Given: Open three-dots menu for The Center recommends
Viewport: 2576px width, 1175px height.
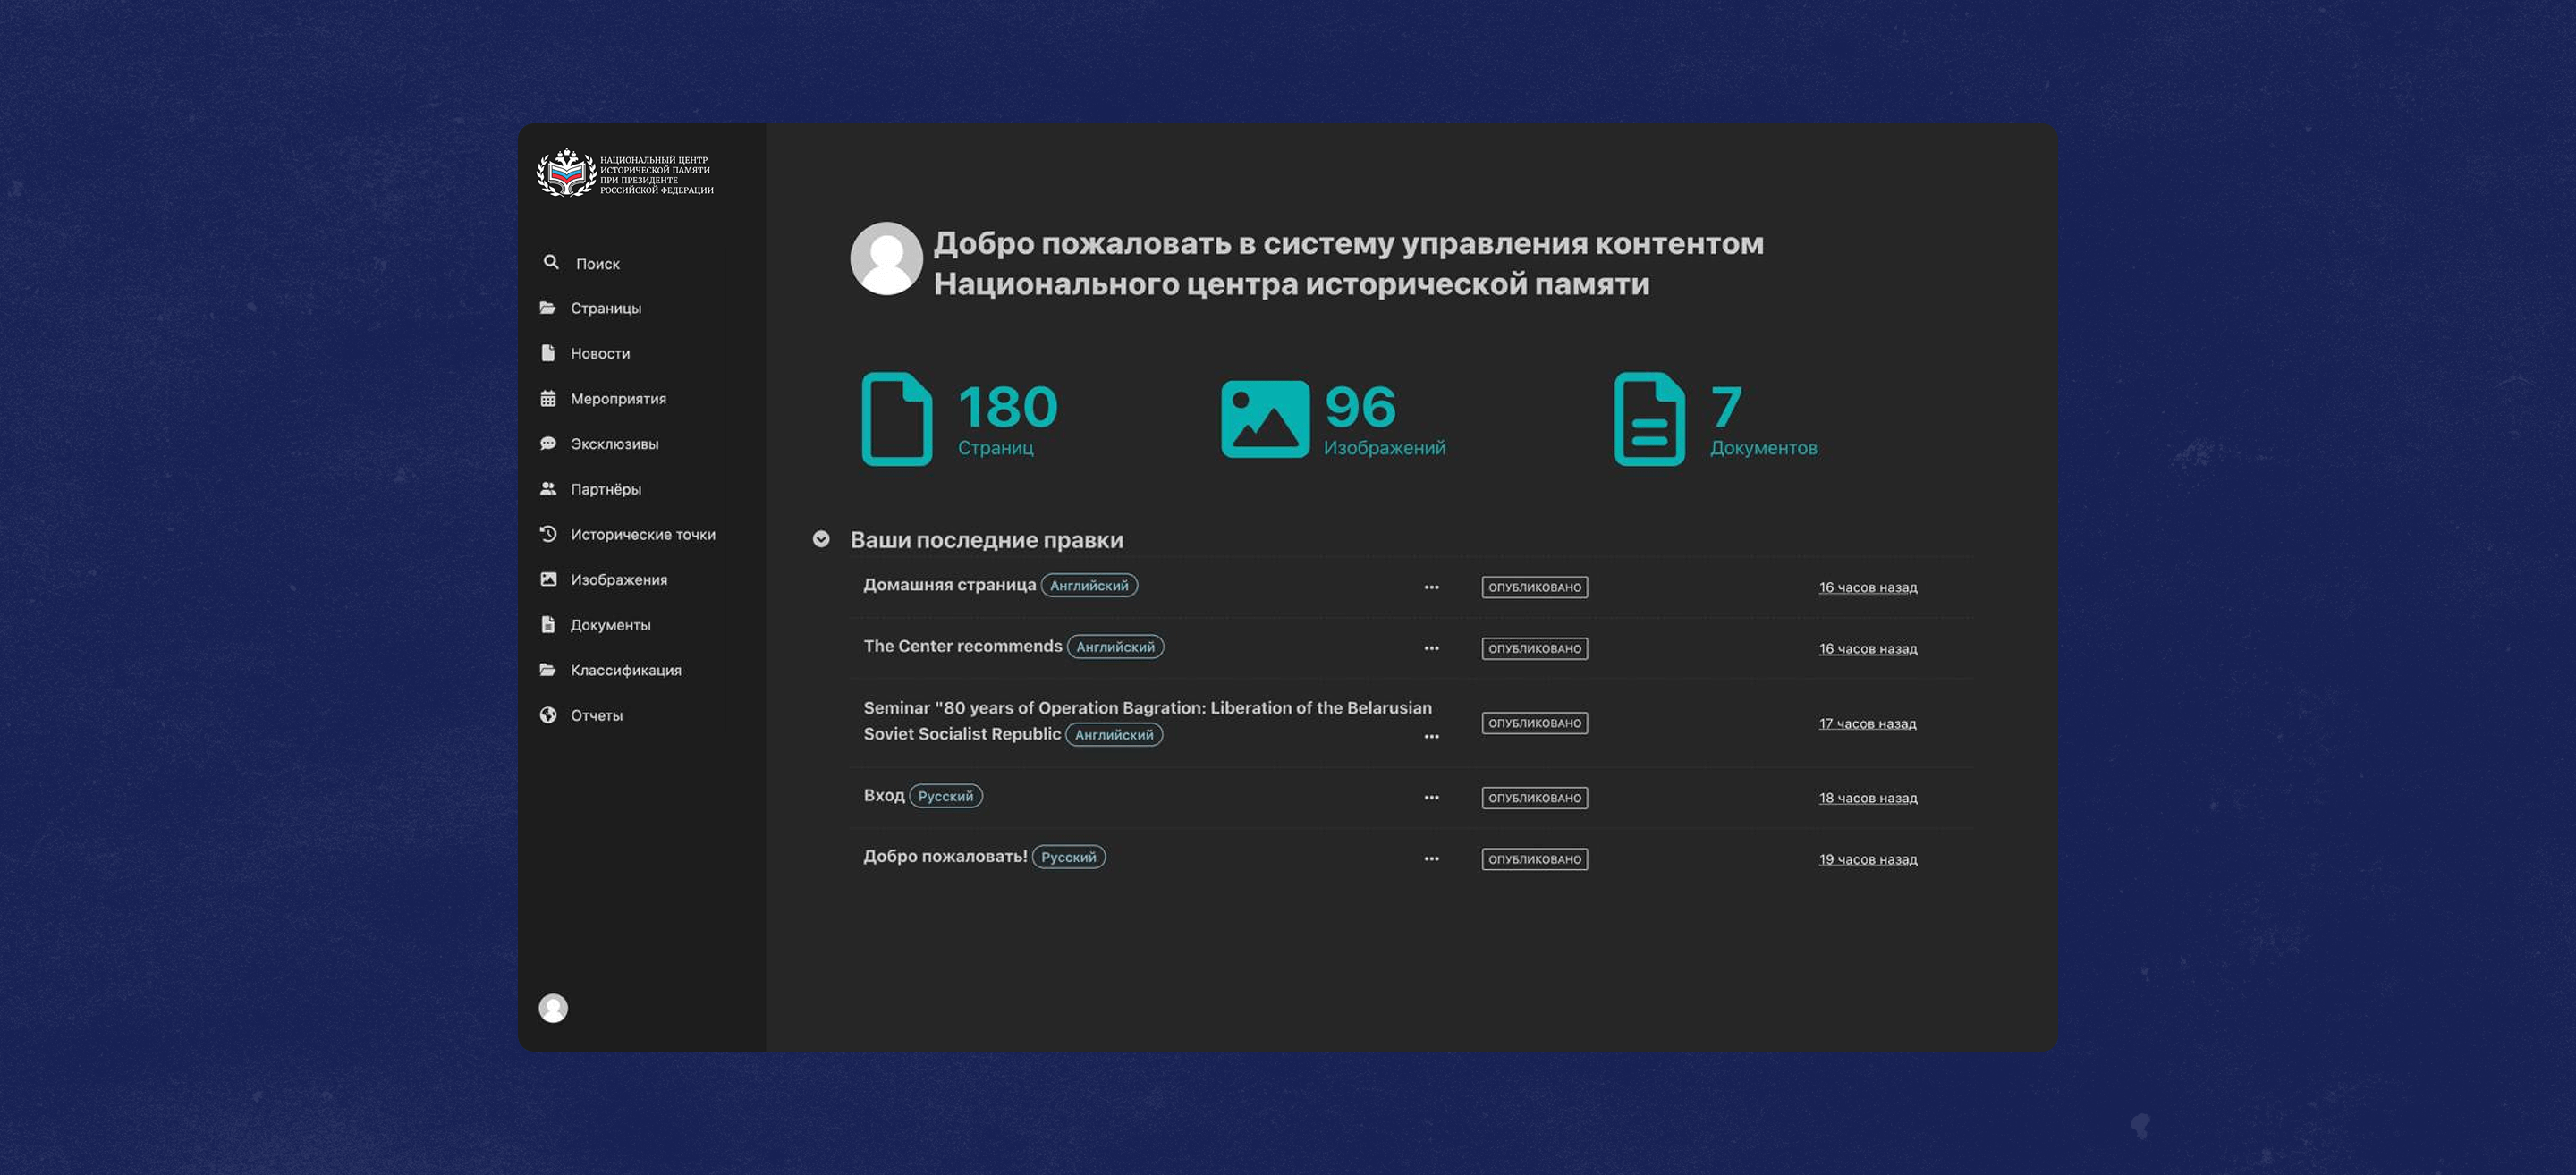Looking at the screenshot, I should pos(1431,648).
